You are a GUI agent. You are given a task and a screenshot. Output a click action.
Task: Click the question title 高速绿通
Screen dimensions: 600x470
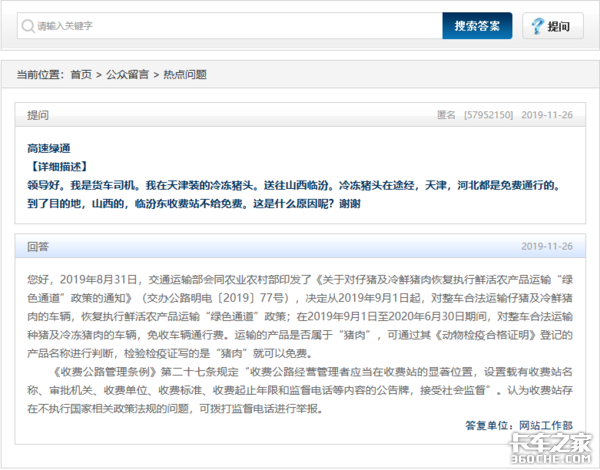coord(48,148)
